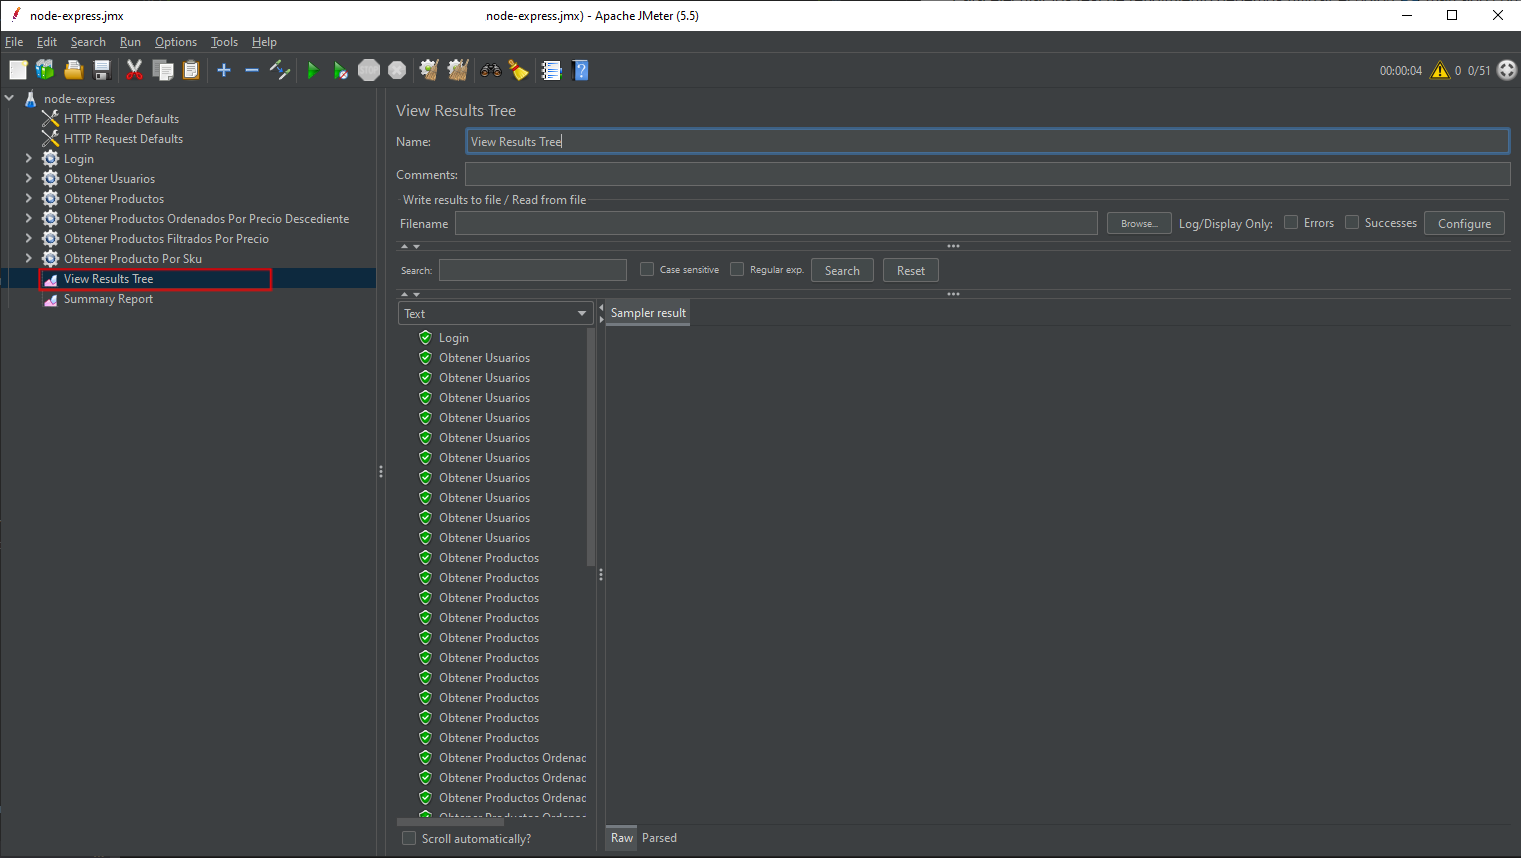Click the Expand All plus icon

pos(224,70)
